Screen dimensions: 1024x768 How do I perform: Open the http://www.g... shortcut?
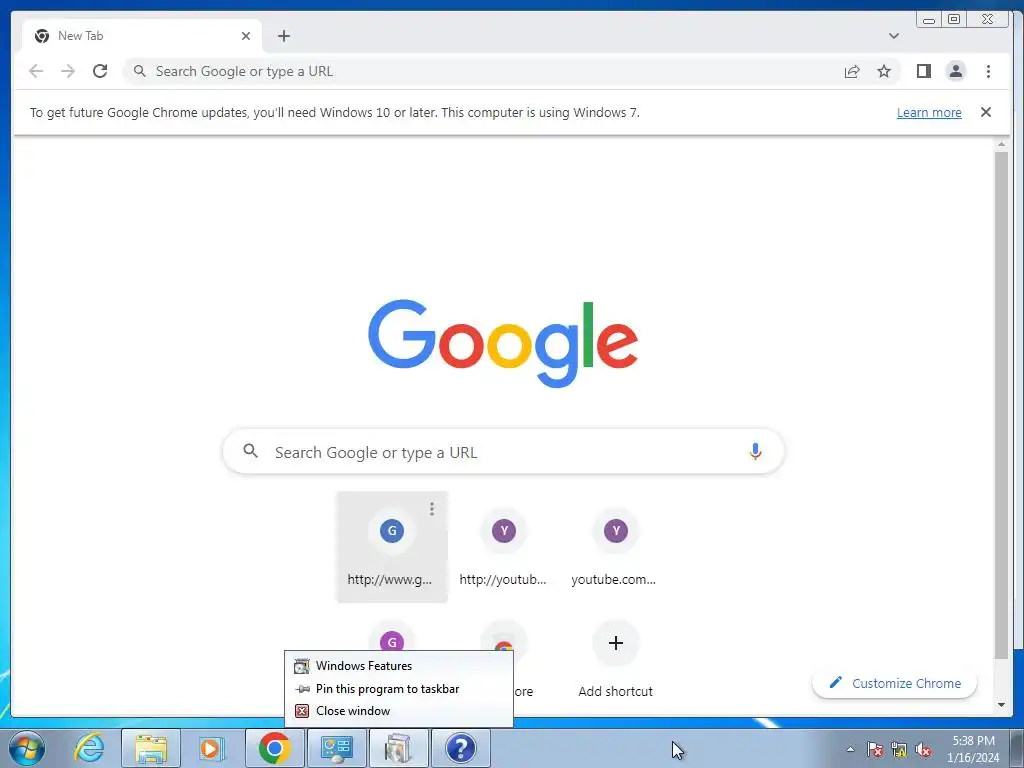coord(392,547)
